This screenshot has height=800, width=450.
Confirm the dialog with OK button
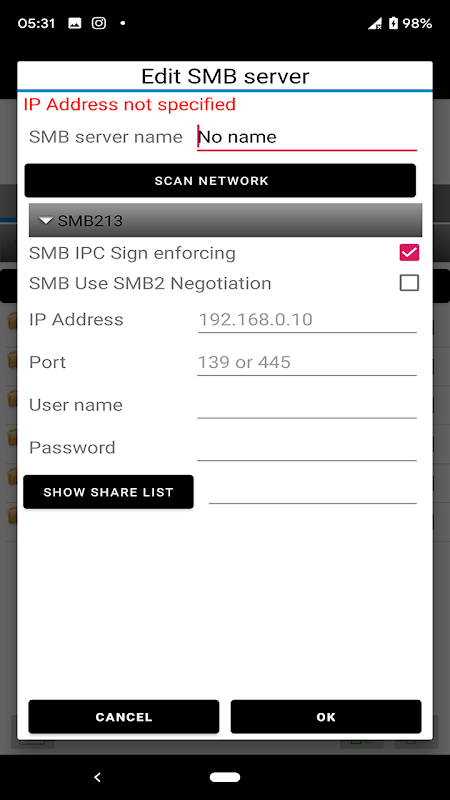(326, 717)
